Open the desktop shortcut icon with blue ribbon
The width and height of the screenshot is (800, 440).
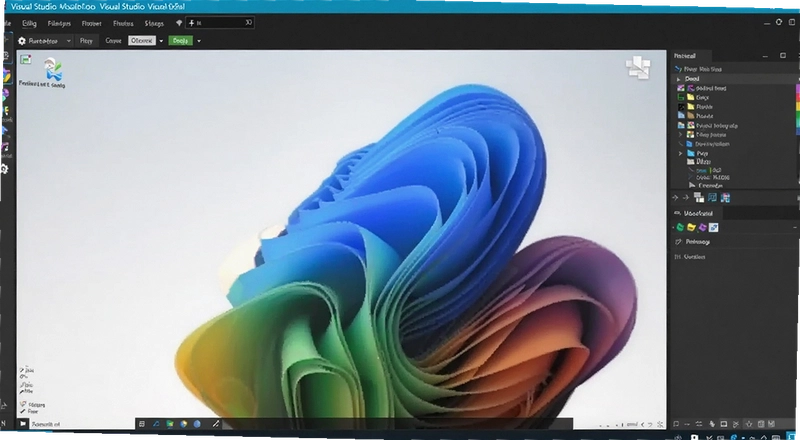52,70
